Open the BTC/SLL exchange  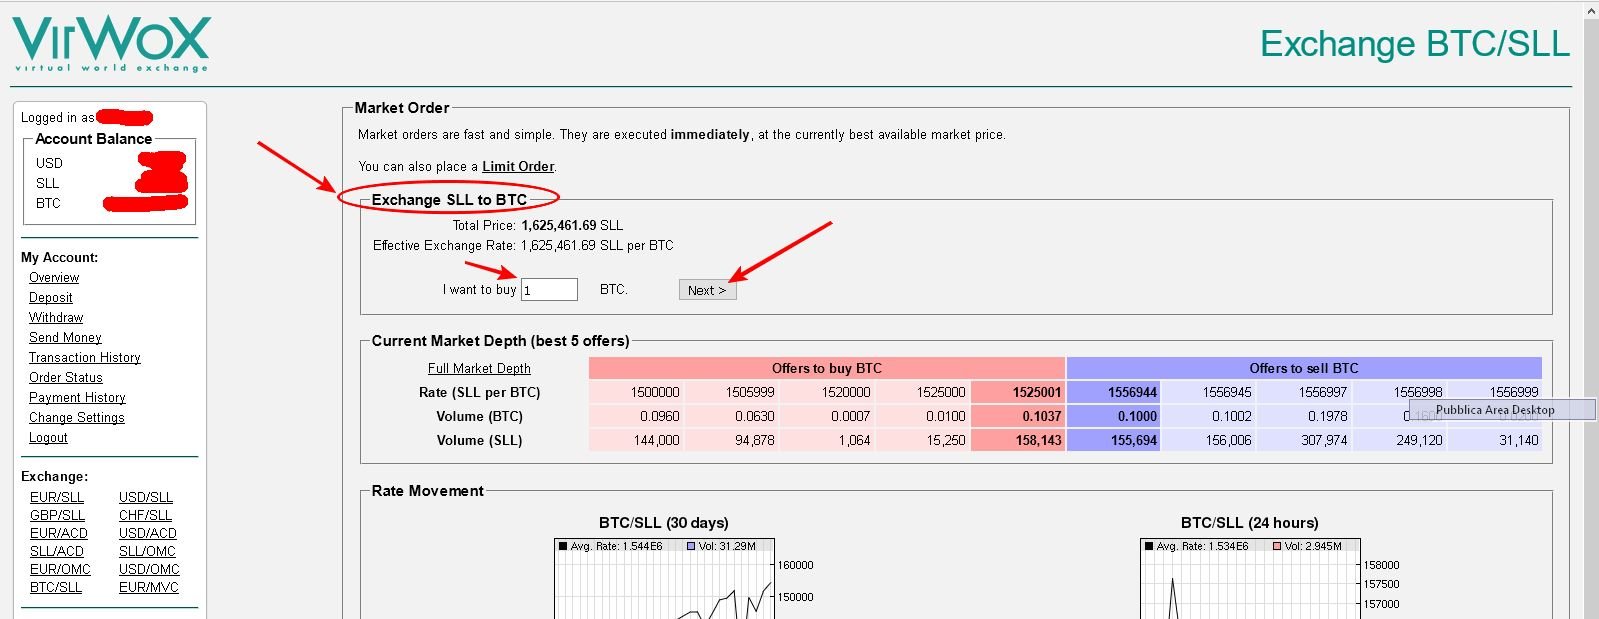click(x=56, y=587)
